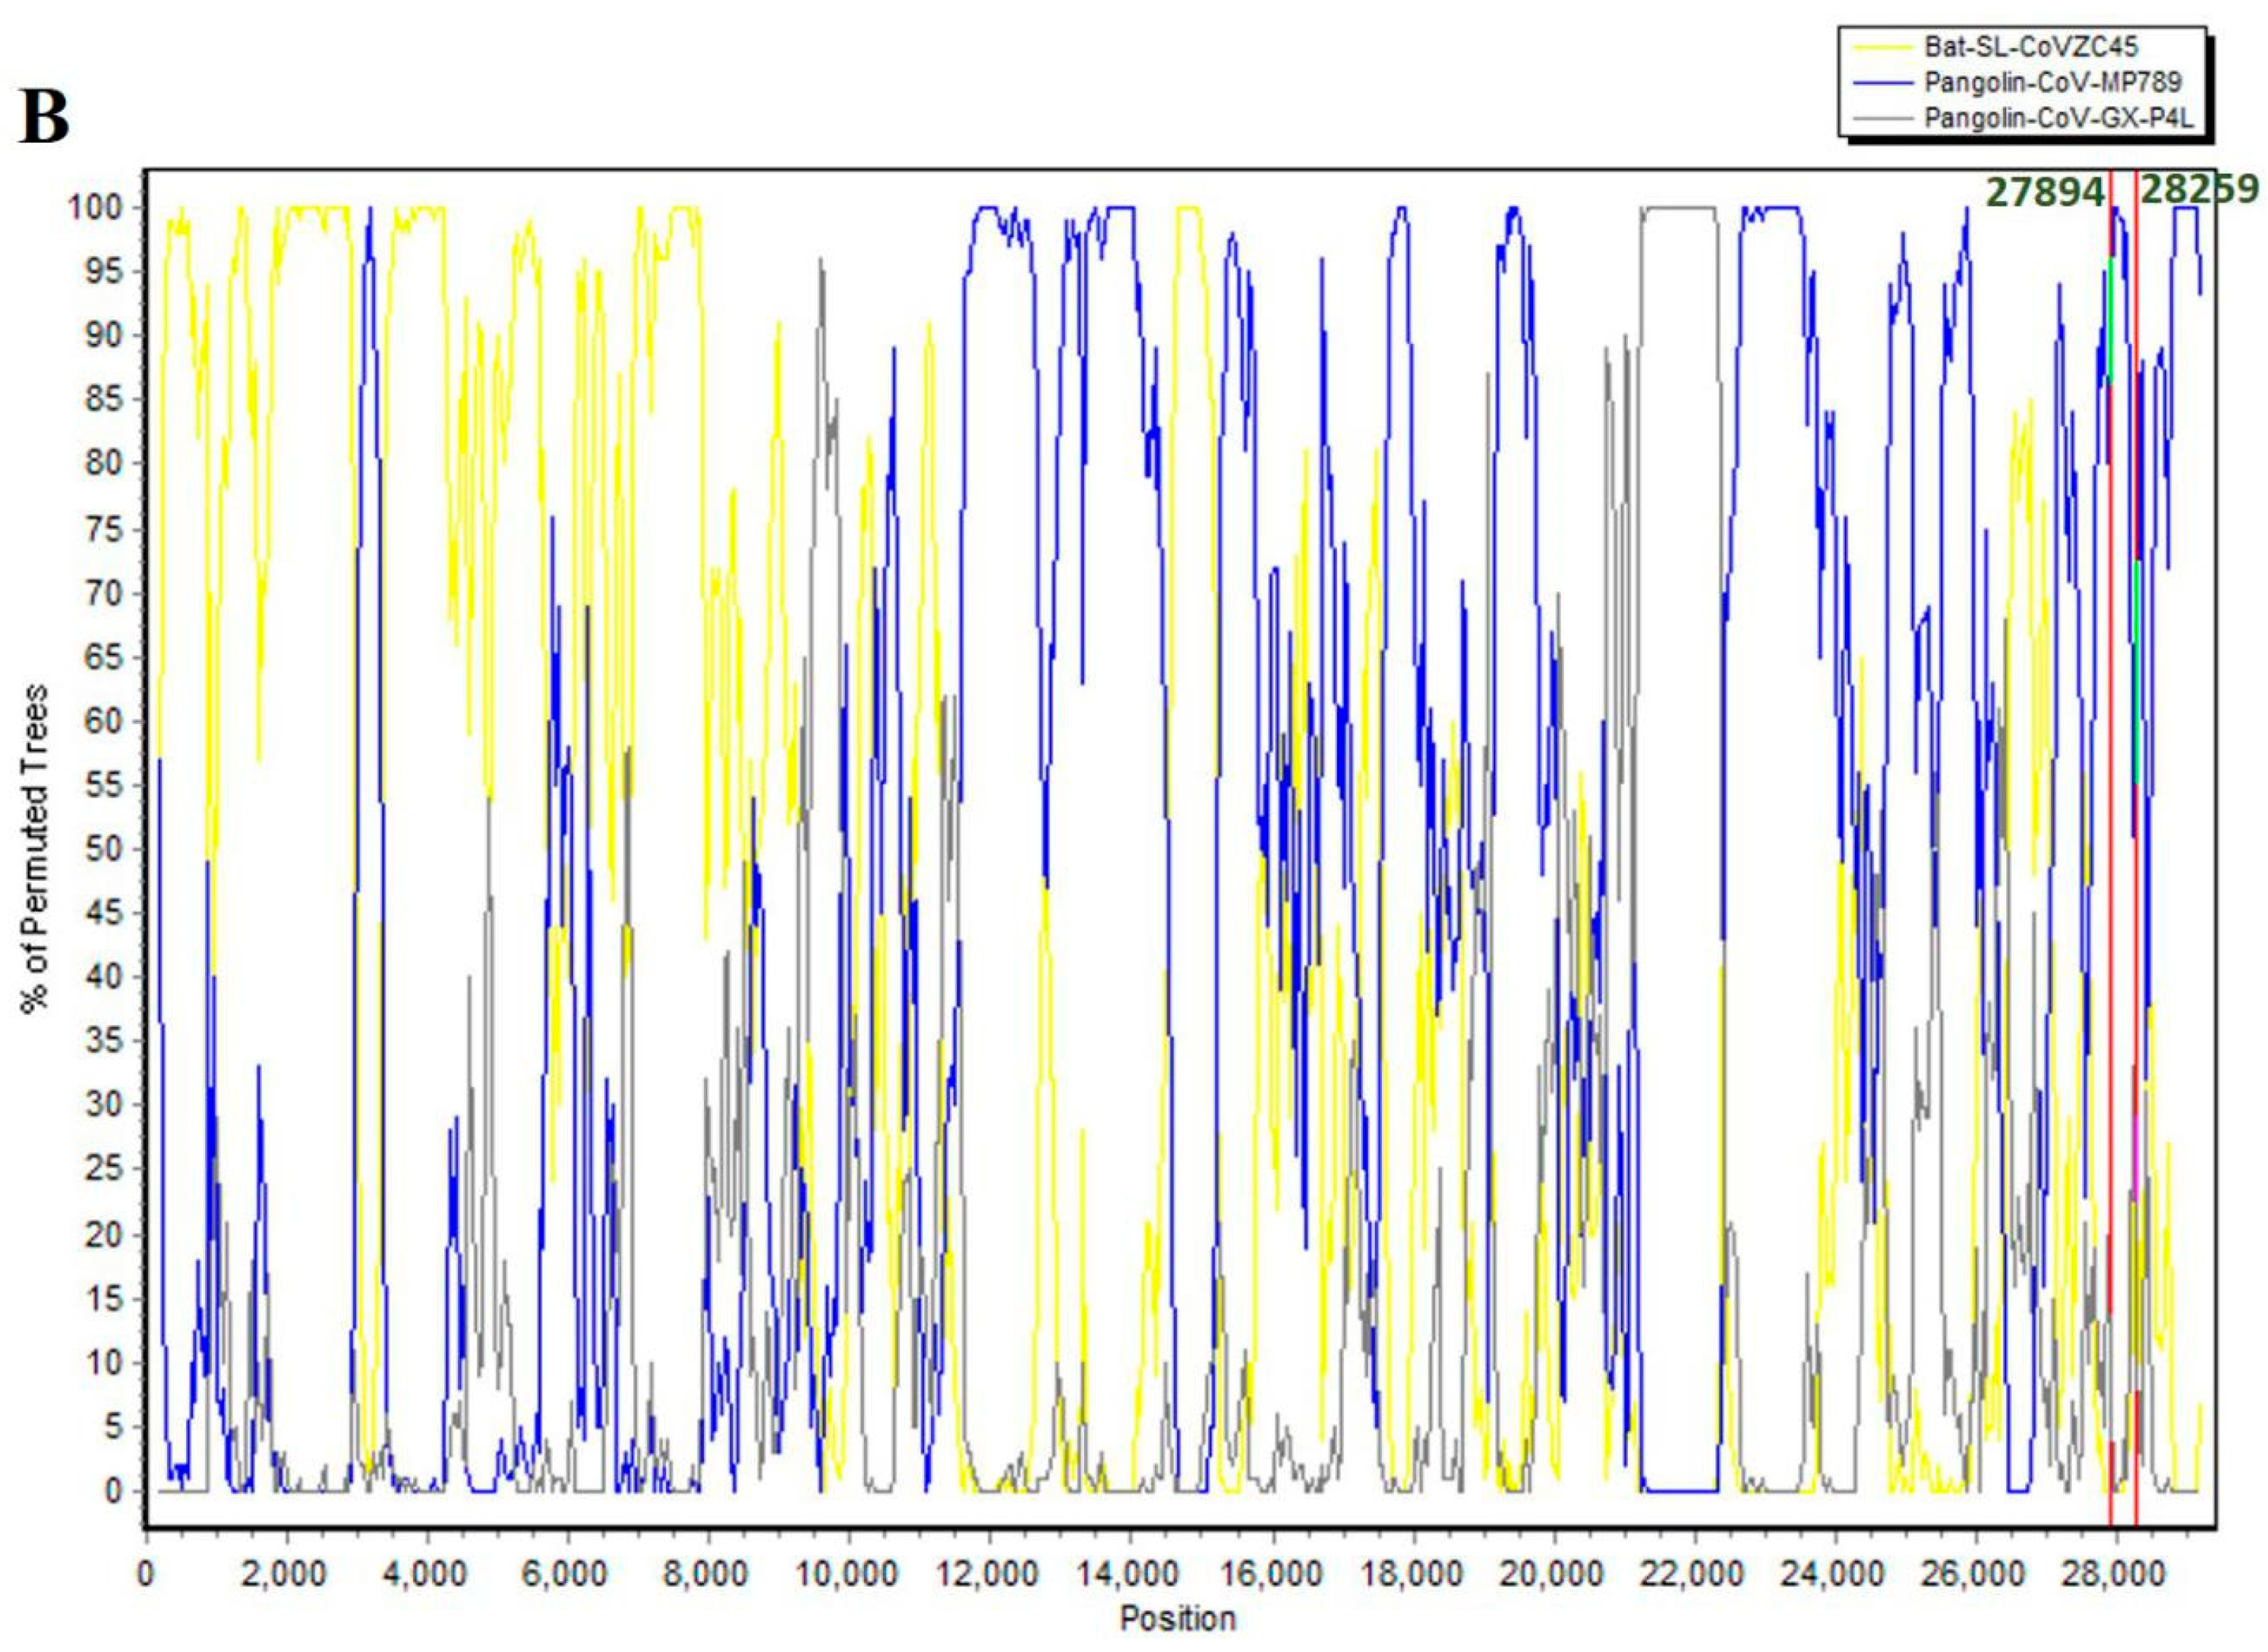Click the 28,000 x-axis tick label
2268x1652 pixels.
coord(2115,1573)
